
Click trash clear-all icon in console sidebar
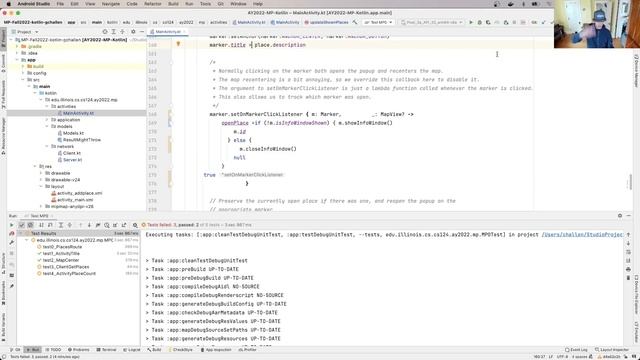point(628,278)
